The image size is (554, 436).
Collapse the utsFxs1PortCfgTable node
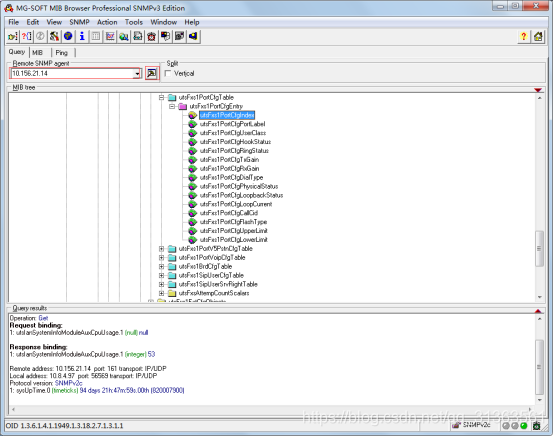161,97
